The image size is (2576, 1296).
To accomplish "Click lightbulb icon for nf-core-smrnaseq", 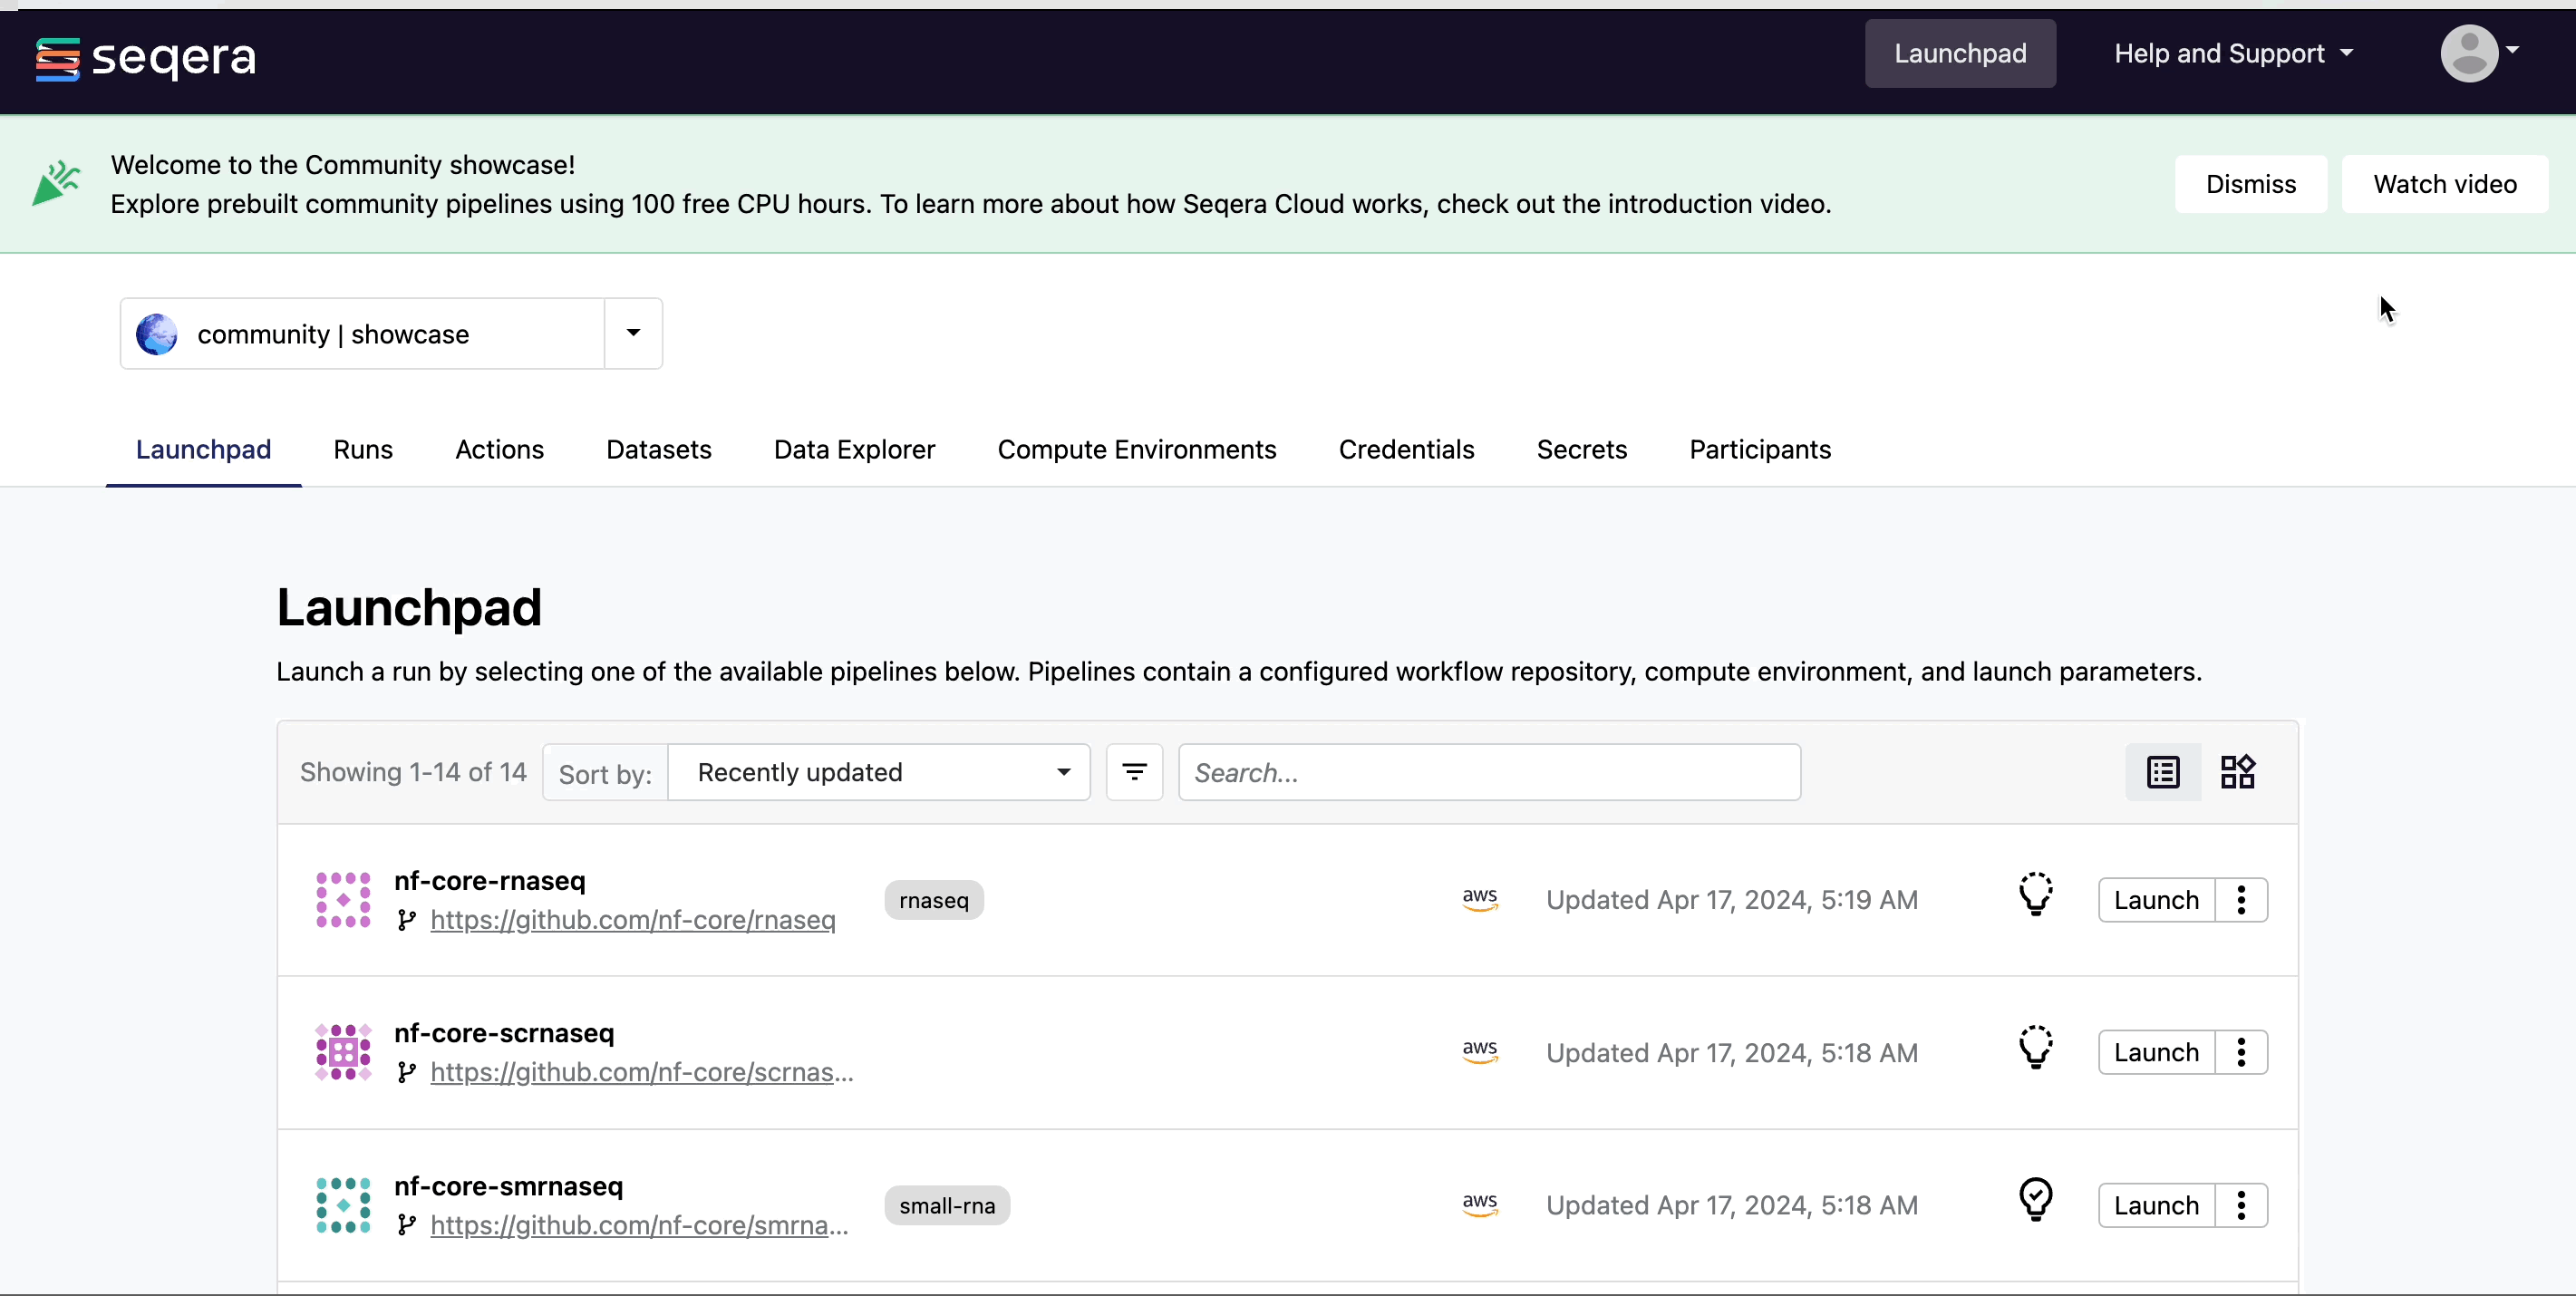I will (x=2035, y=1199).
